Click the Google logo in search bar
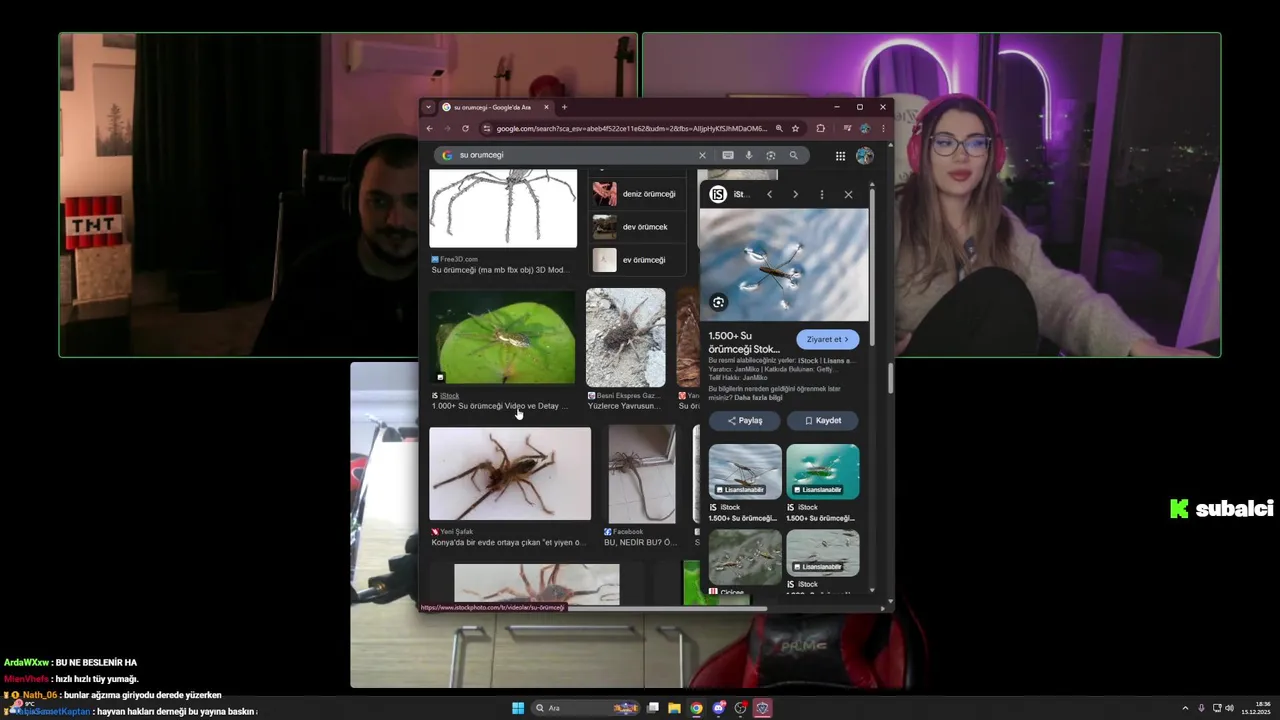The width and height of the screenshot is (1280, 720). click(447, 155)
